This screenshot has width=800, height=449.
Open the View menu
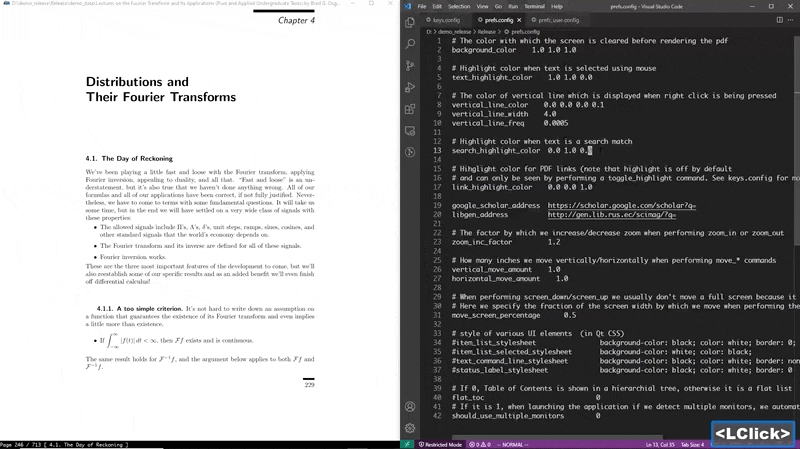click(482, 7)
